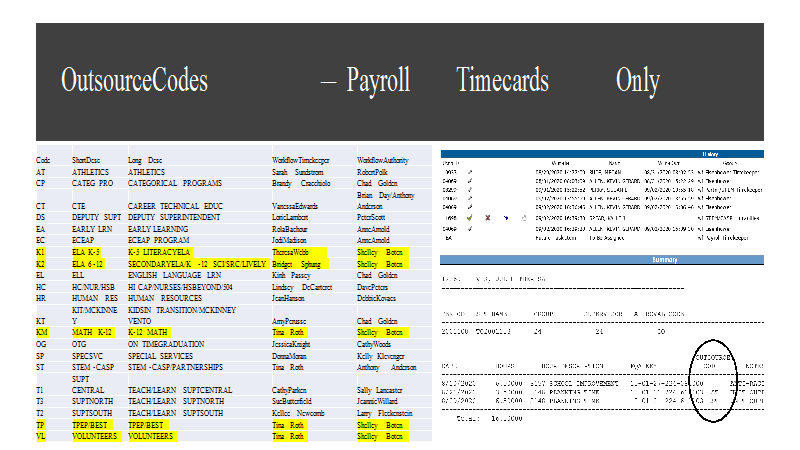The height and width of the screenshot is (450, 800).
Task: Select the highlighted VL code cell
Action: [41, 436]
